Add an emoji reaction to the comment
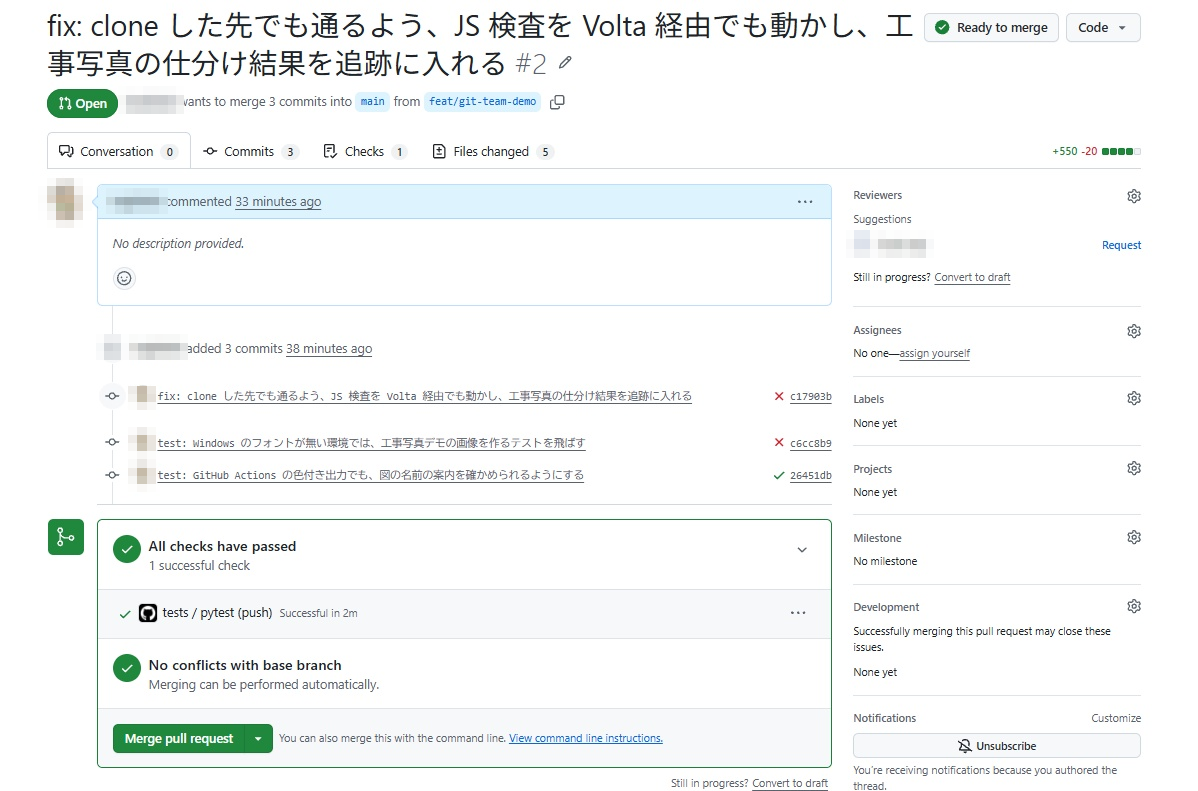 pos(125,278)
